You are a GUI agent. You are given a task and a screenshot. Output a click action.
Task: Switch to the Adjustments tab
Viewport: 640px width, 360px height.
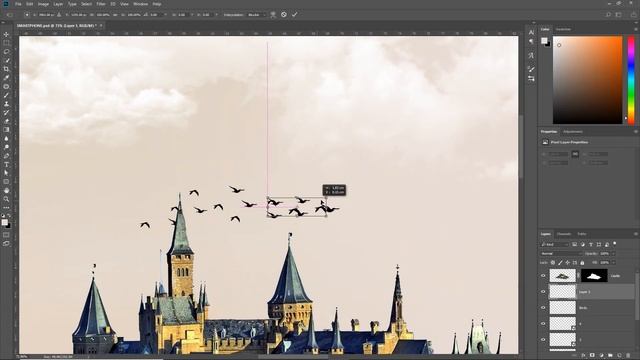[x=573, y=131]
